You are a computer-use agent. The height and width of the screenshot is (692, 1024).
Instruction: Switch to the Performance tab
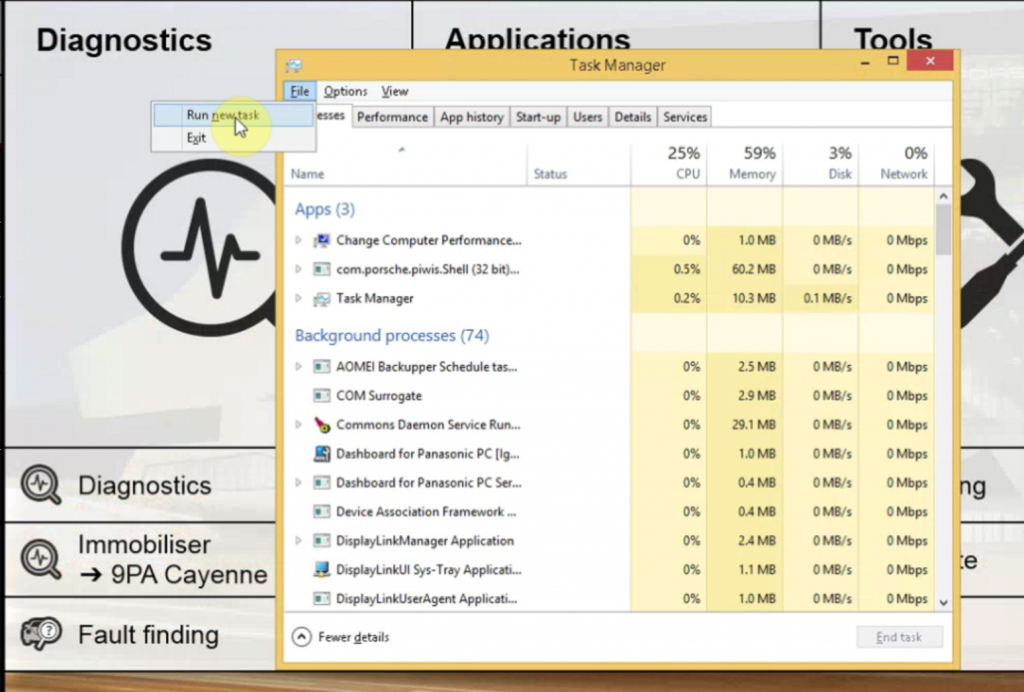(x=392, y=117)
